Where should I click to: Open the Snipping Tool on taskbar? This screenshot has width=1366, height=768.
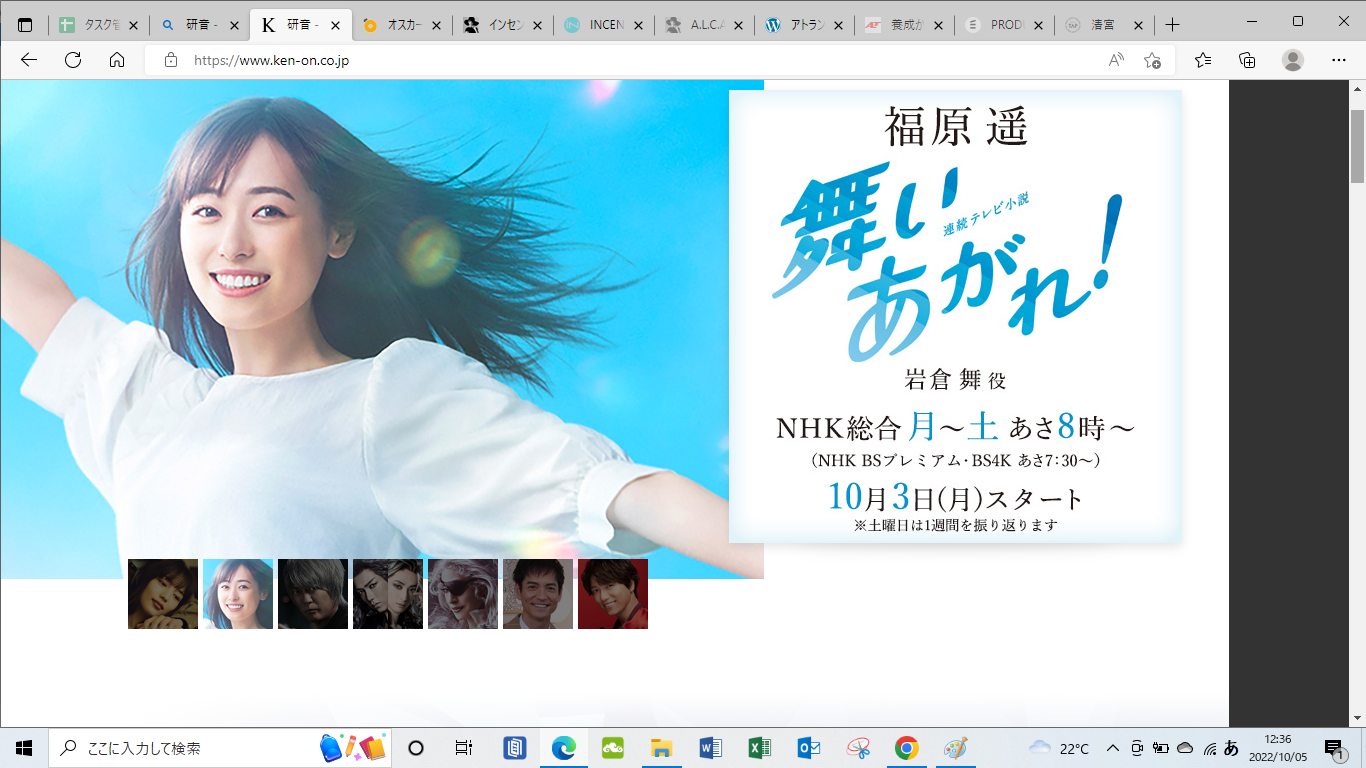click(x=858, y=748)
